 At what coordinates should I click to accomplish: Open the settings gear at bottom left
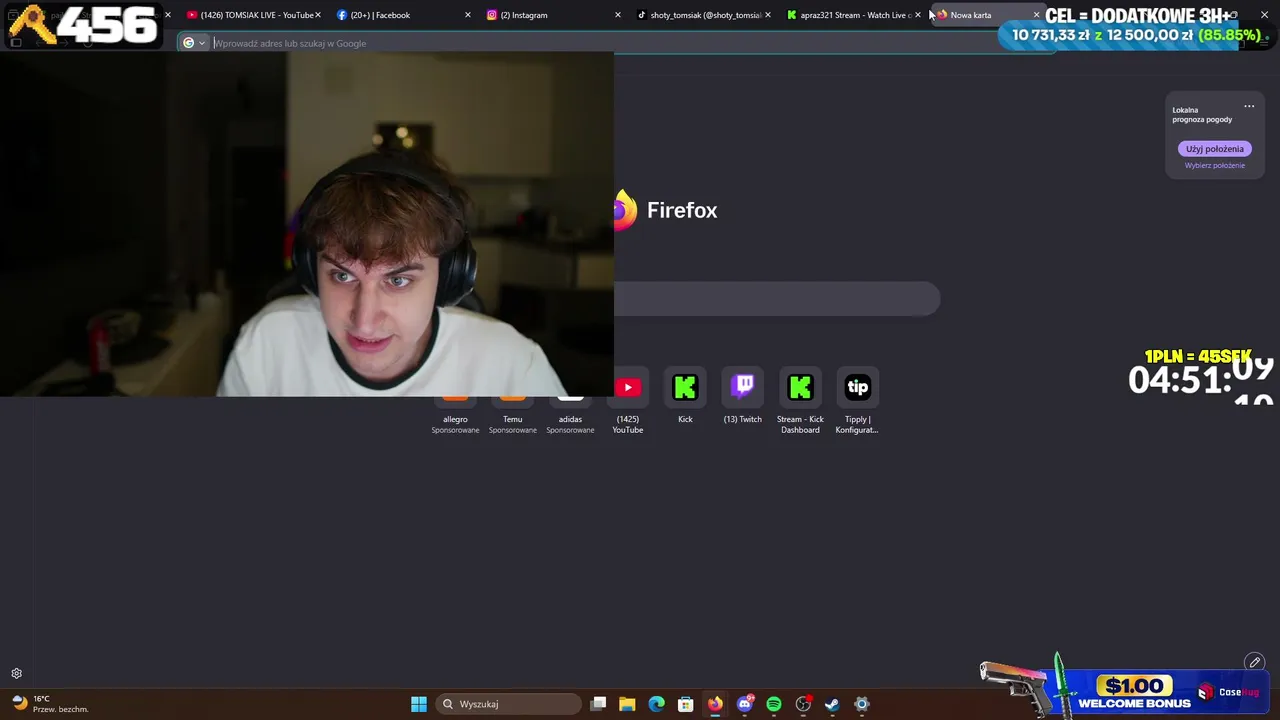[x=16, y=674]
